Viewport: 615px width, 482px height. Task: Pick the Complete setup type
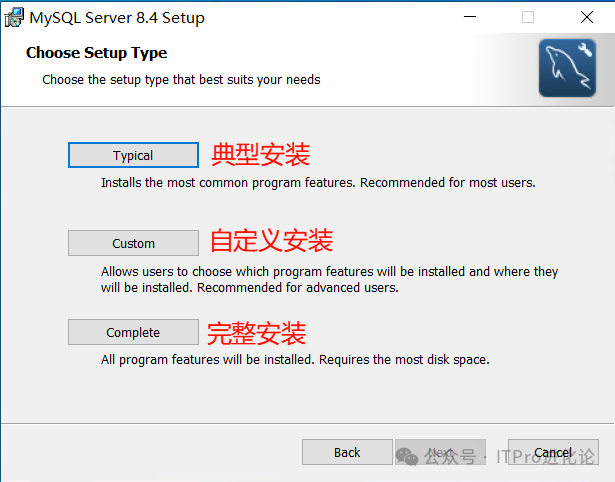click(133, 332)
